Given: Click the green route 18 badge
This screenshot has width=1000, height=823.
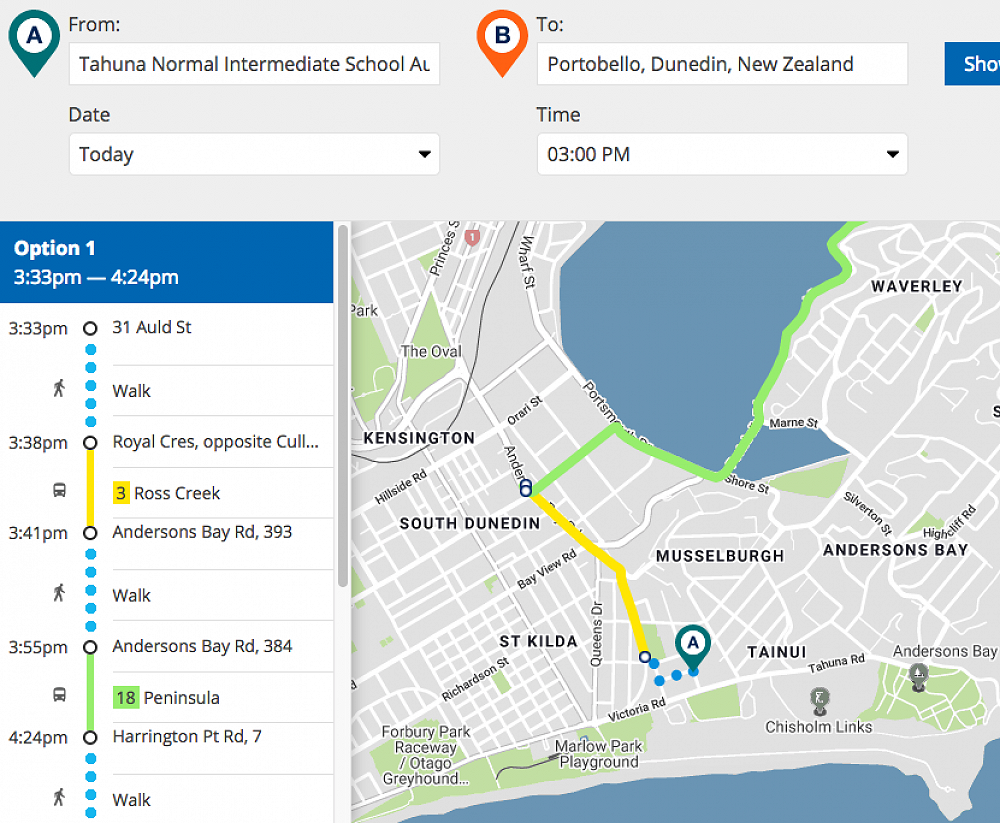Looking at the screenshot, I should (125, 697).
